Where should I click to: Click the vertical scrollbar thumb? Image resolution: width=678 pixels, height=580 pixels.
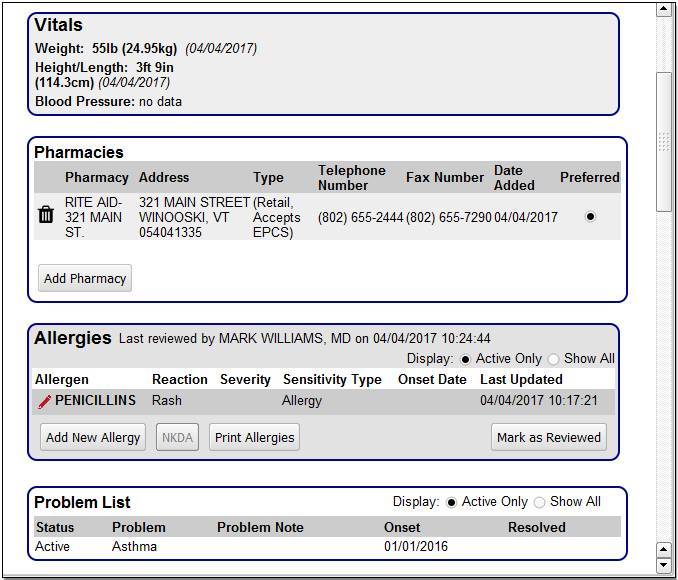(x=663, y=142)
